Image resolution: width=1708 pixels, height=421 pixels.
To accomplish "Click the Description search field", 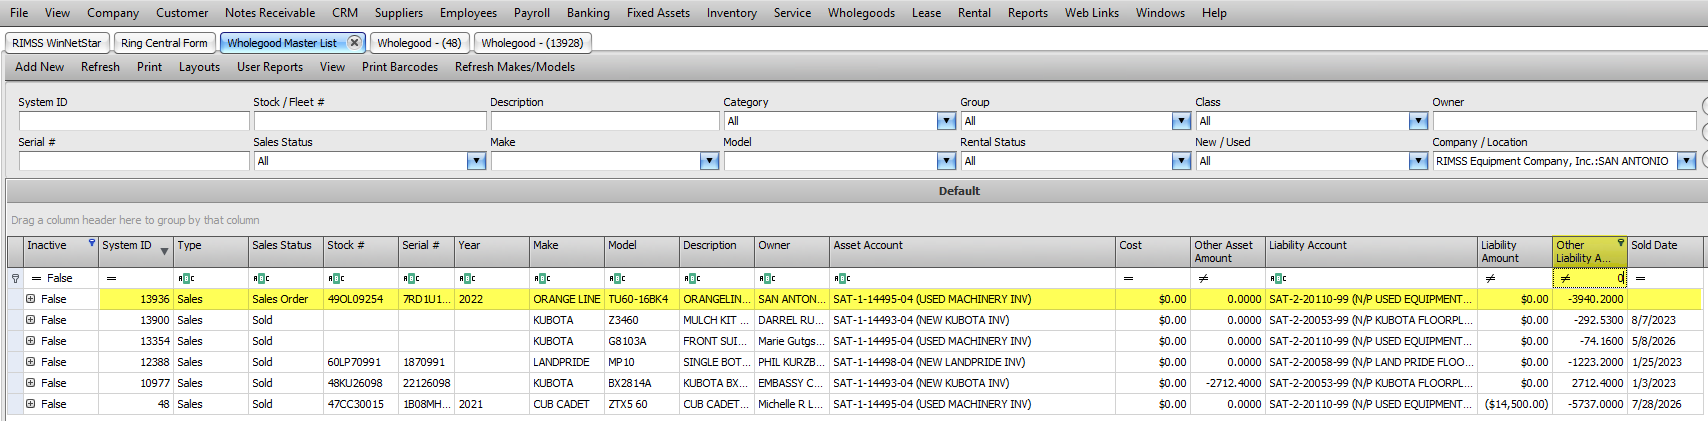I will point(605,121).
